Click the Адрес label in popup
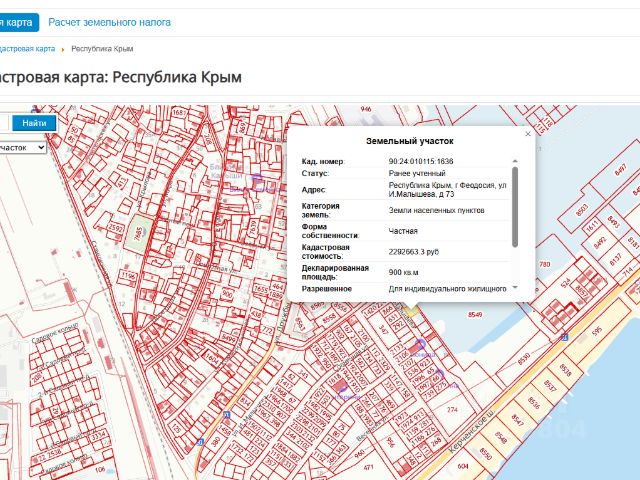 tap(313, 190)
